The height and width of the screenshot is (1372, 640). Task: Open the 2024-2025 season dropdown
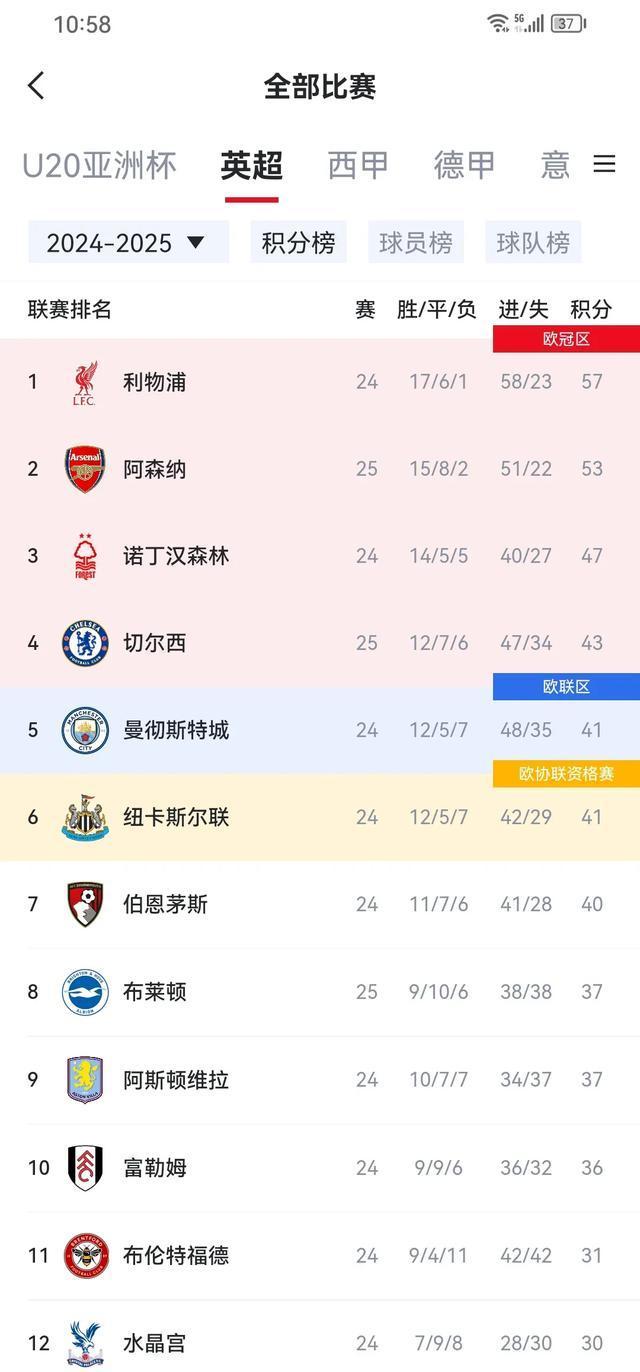127,241
